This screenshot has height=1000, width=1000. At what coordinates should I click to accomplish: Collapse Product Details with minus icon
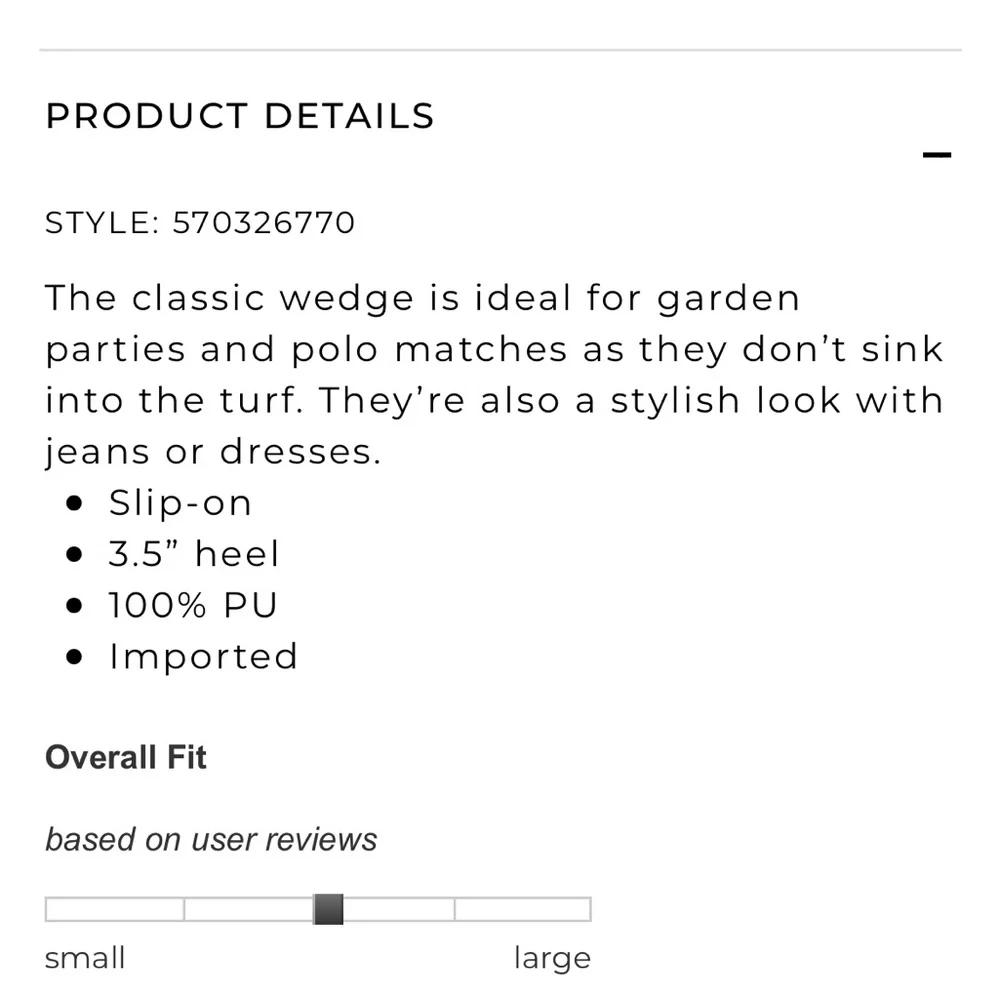coord(936,154)
